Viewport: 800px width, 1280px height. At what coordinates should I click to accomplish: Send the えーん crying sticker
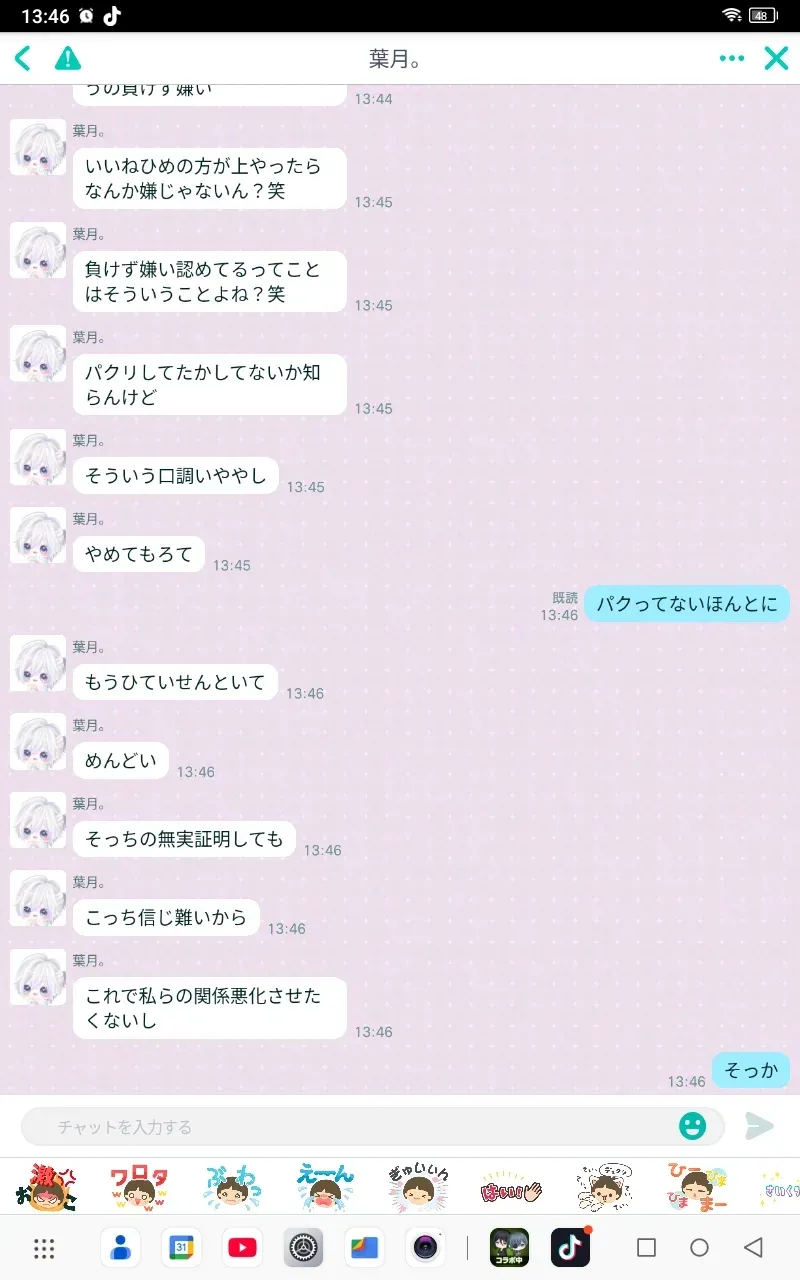coord(325,1187)
